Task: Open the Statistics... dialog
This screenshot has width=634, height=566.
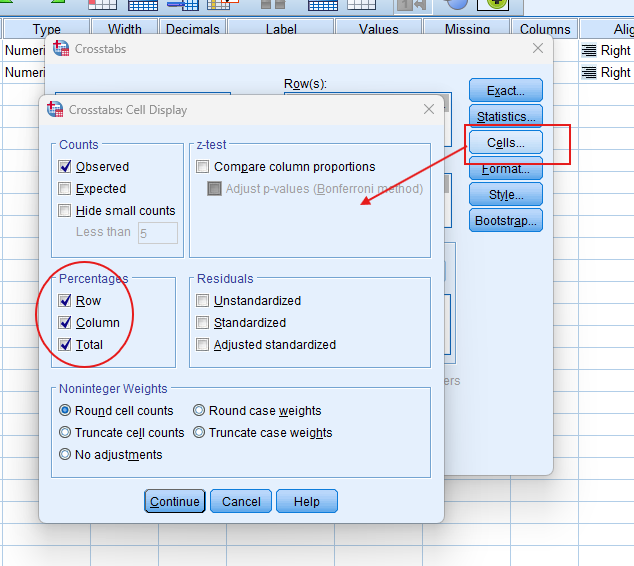Action: pos(506,117)
